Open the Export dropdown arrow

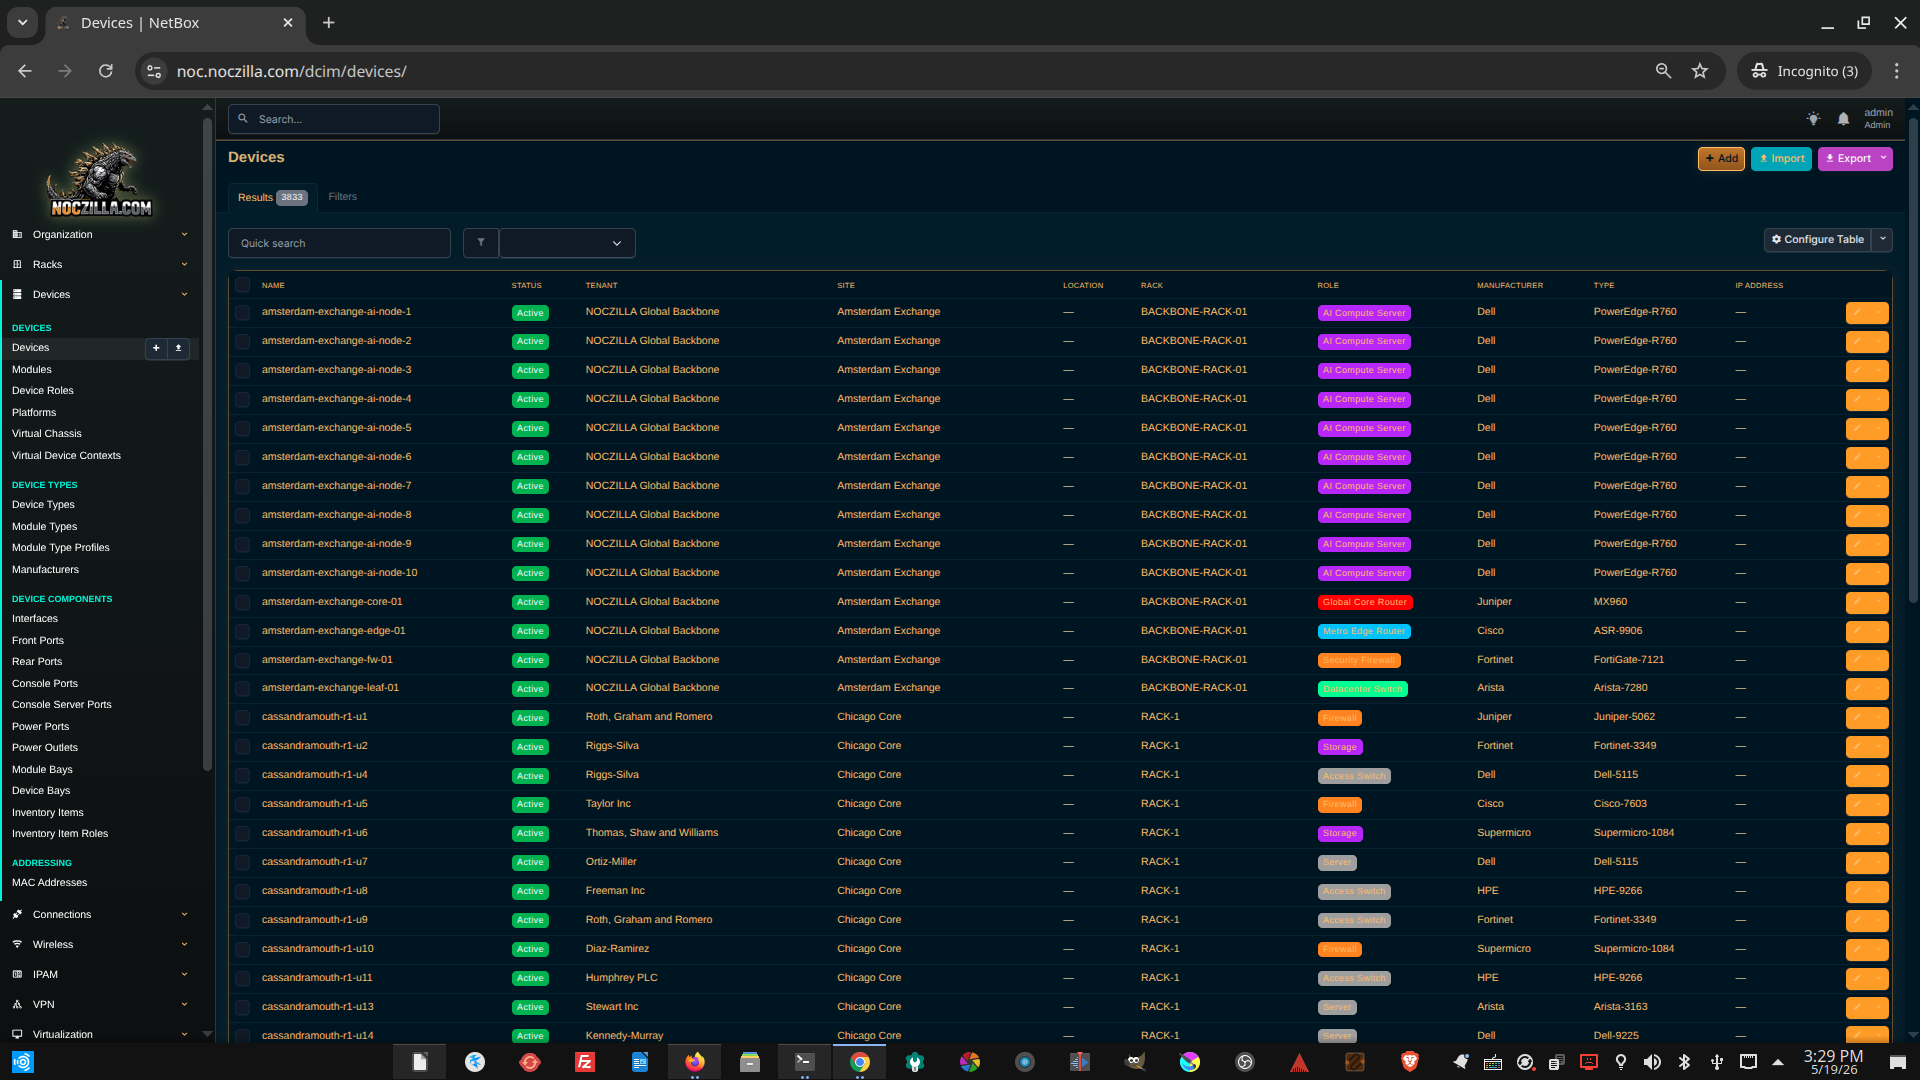click(x=1884, y=159)
